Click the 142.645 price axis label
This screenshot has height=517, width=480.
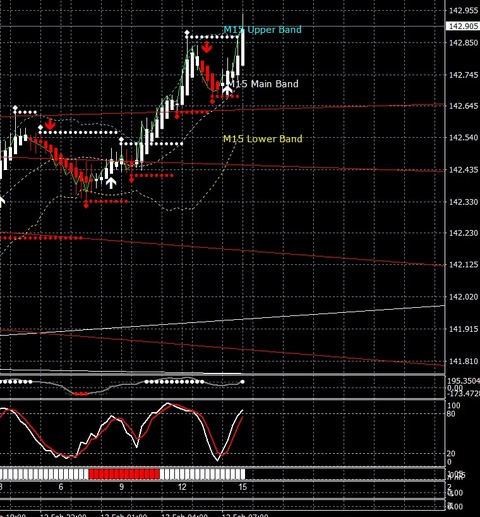tap(463, 106)
